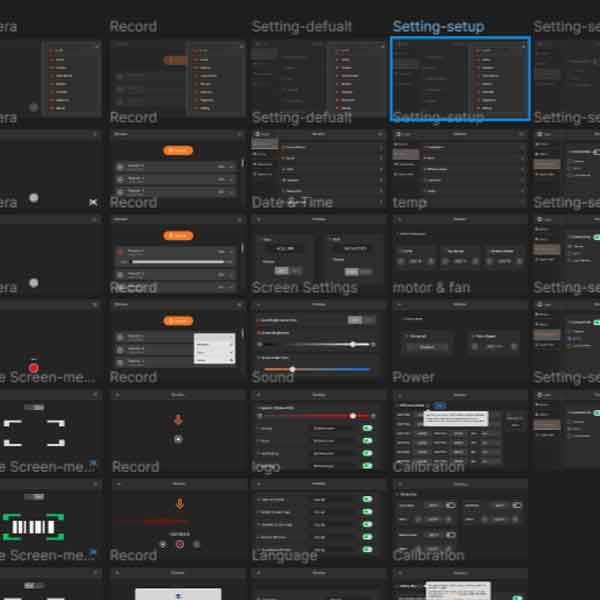Click the right segmented toggle in Date & Time frame
The width and height of the screenshot is (600, 600).
tap(358, 272)
